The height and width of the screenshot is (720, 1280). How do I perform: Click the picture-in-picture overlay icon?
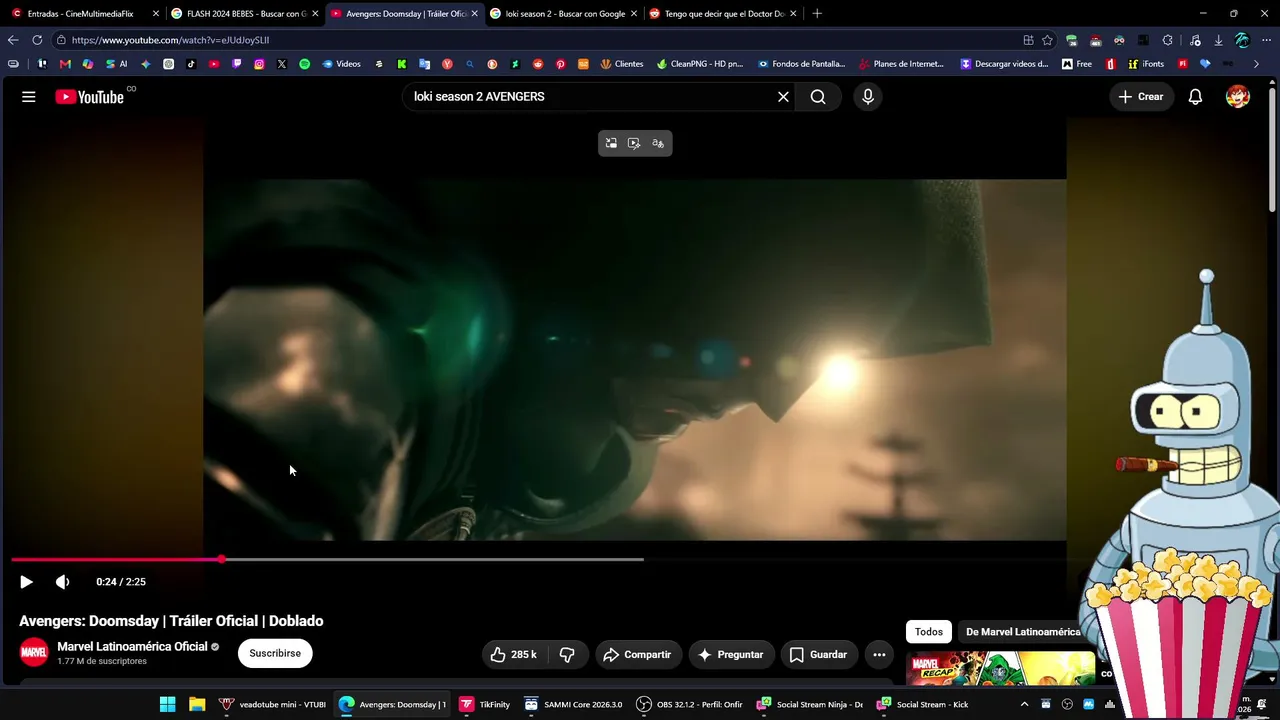[611, 143]
